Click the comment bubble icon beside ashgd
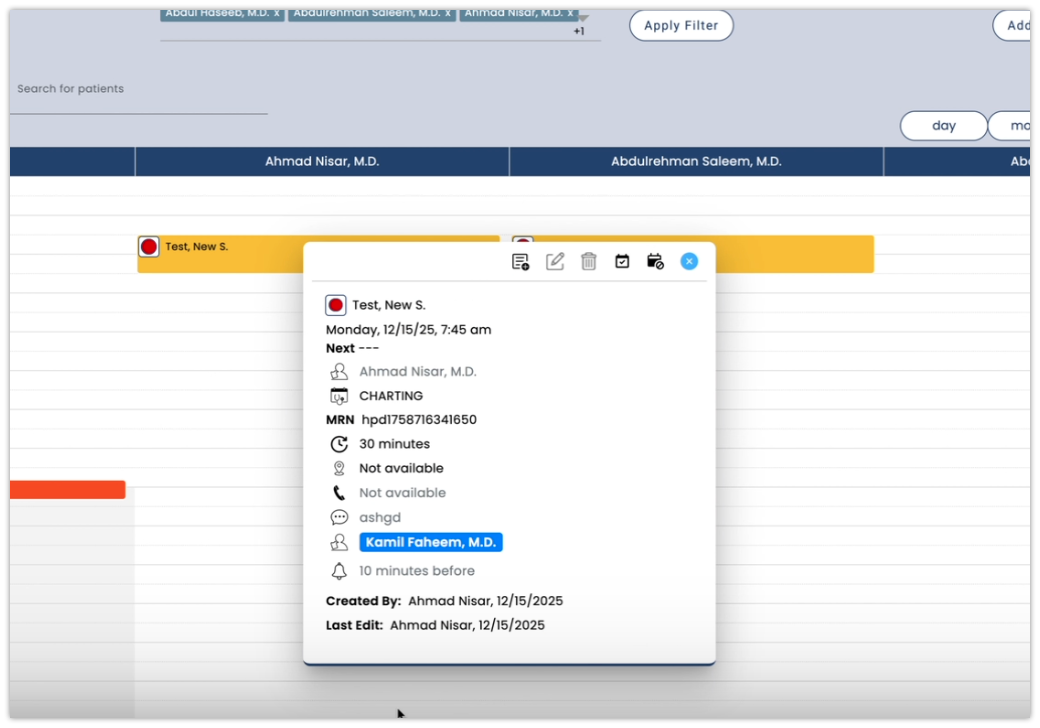Viewport: 1040px width, 728px height. tap(339, 517)
